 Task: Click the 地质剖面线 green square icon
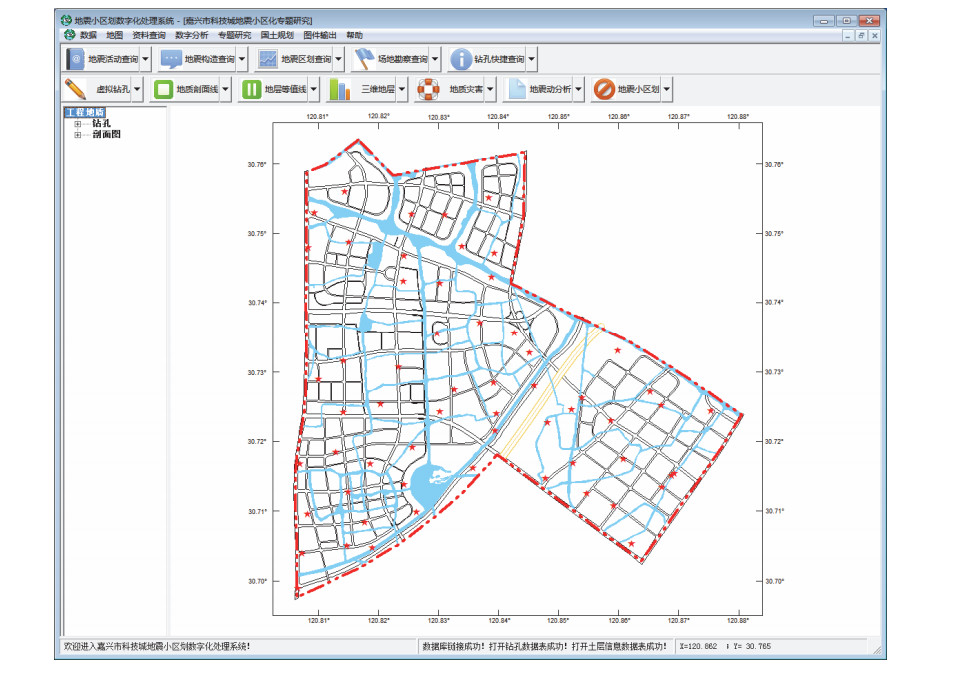coord(162,89)
